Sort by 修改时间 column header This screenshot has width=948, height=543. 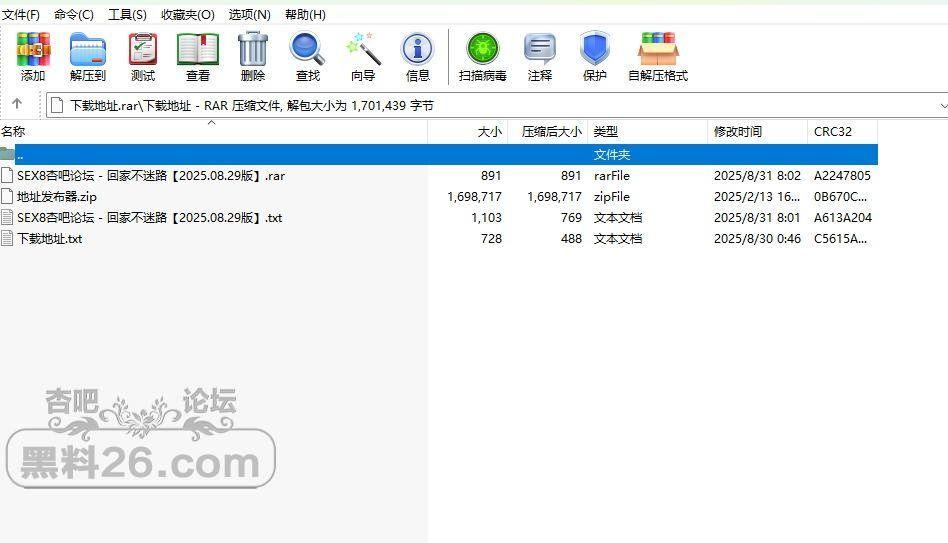[738, 131]
